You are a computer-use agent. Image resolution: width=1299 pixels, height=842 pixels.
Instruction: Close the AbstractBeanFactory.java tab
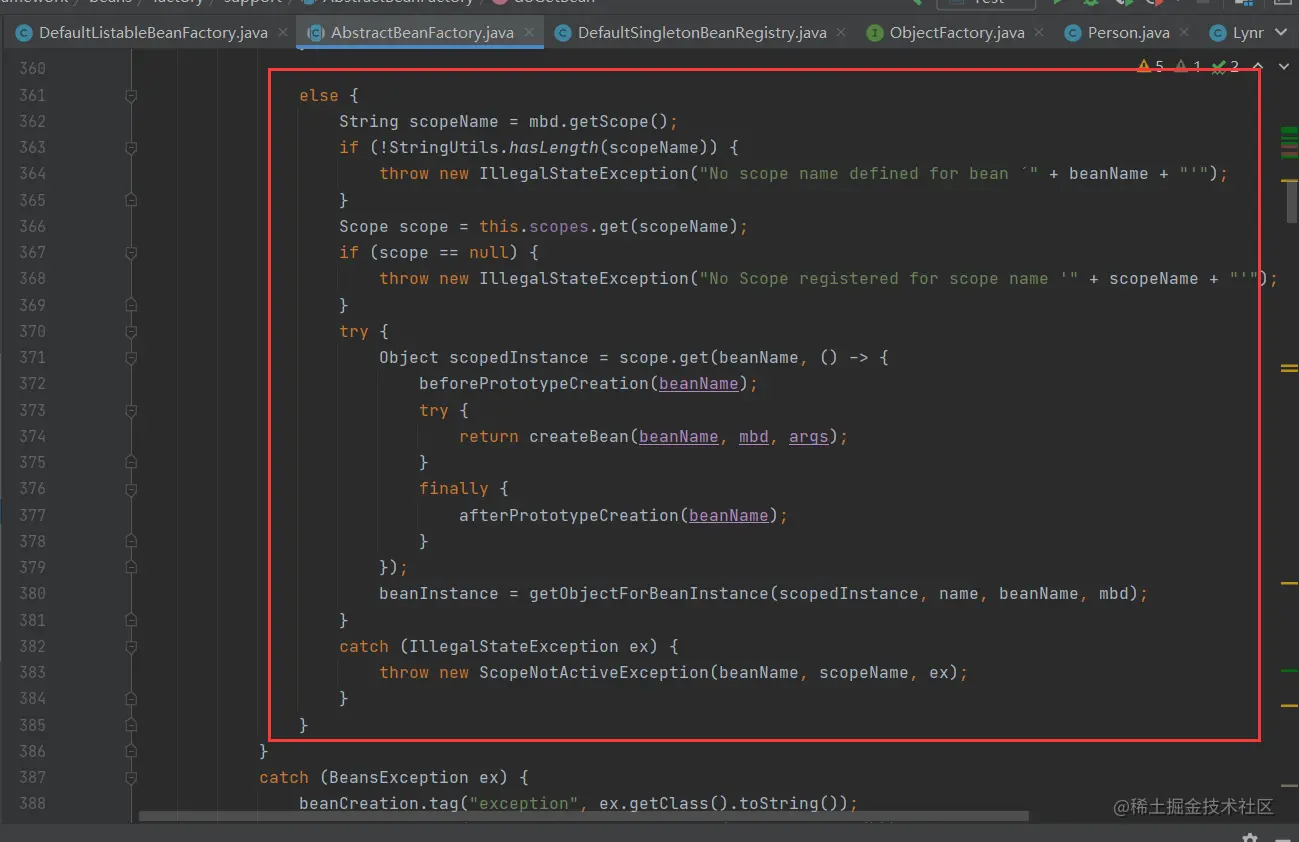click(x=530, y=33)
